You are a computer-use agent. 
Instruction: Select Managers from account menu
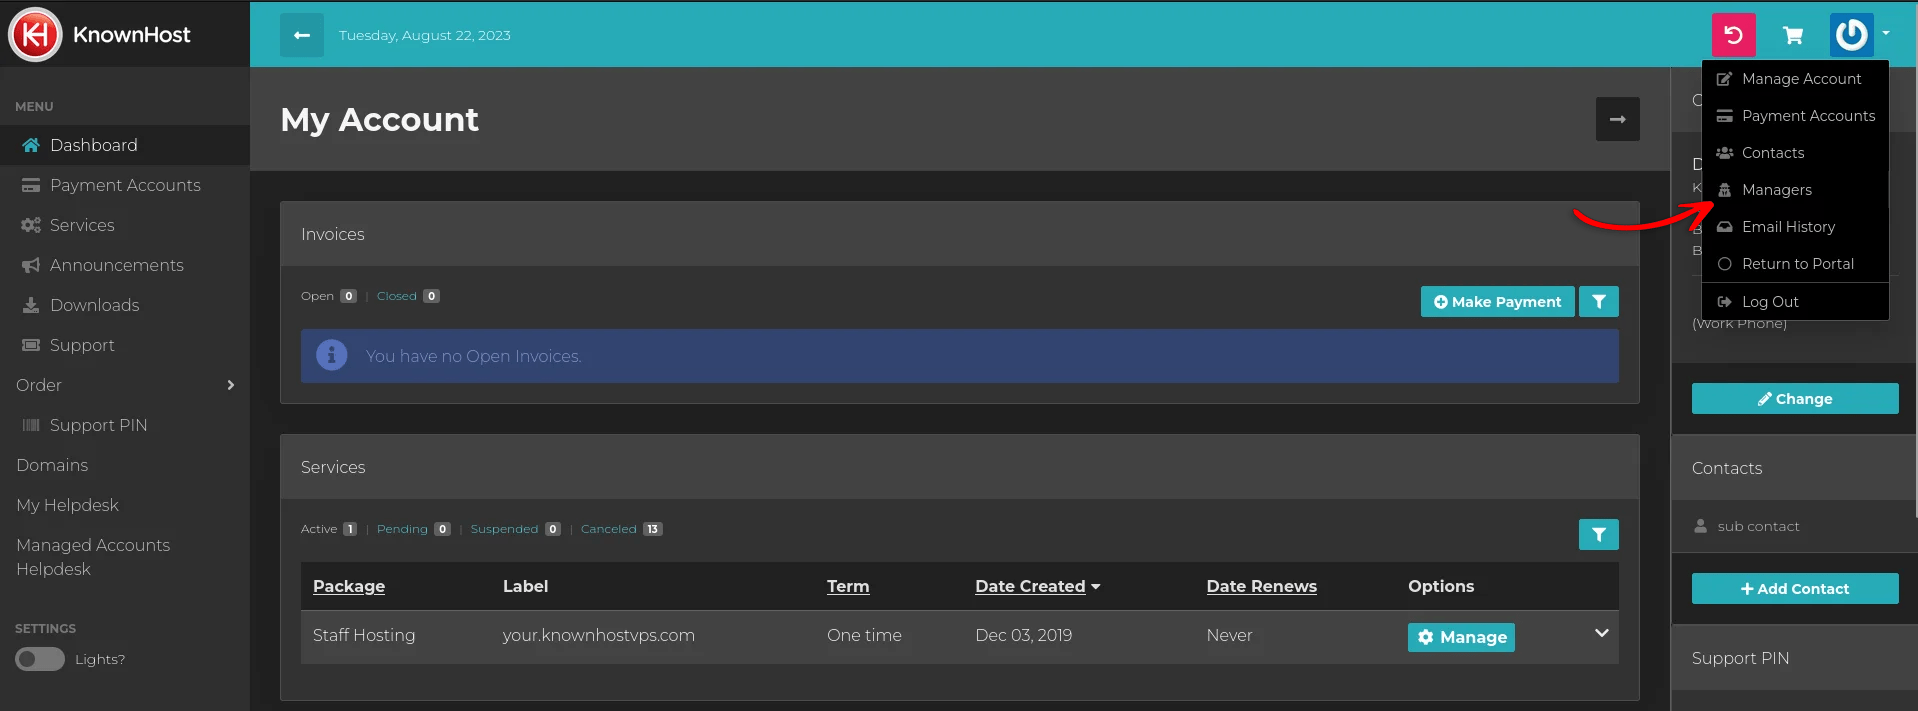tap(1776, 190)
